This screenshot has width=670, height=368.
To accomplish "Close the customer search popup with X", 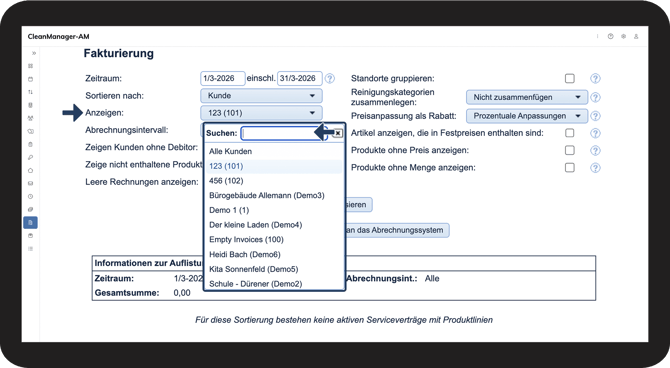I will (x=338, y=133).
